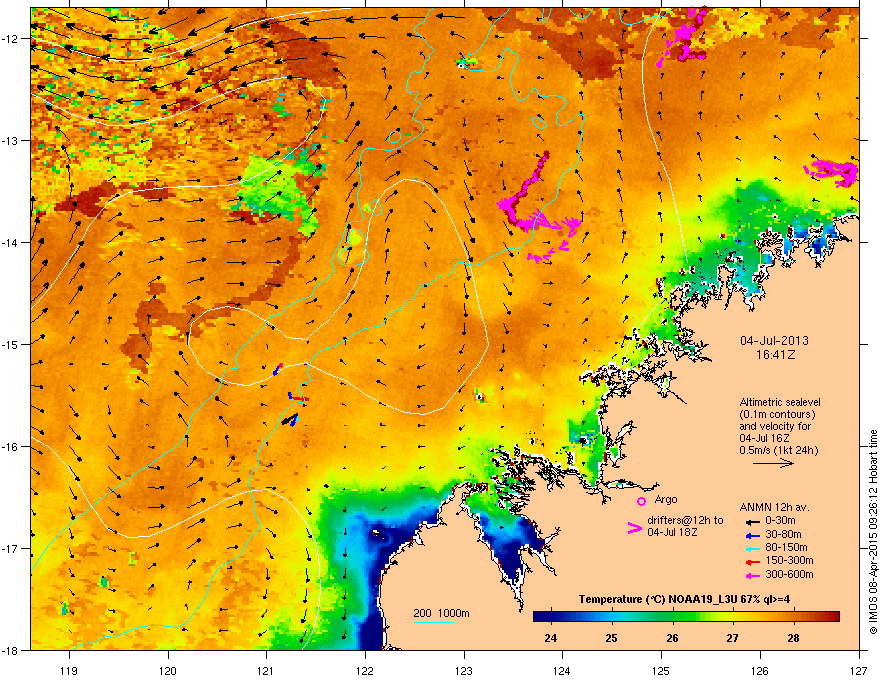Click the latitude axis label '-13'
The width and height of the screenshot is (880, 680).
point(10,141)
